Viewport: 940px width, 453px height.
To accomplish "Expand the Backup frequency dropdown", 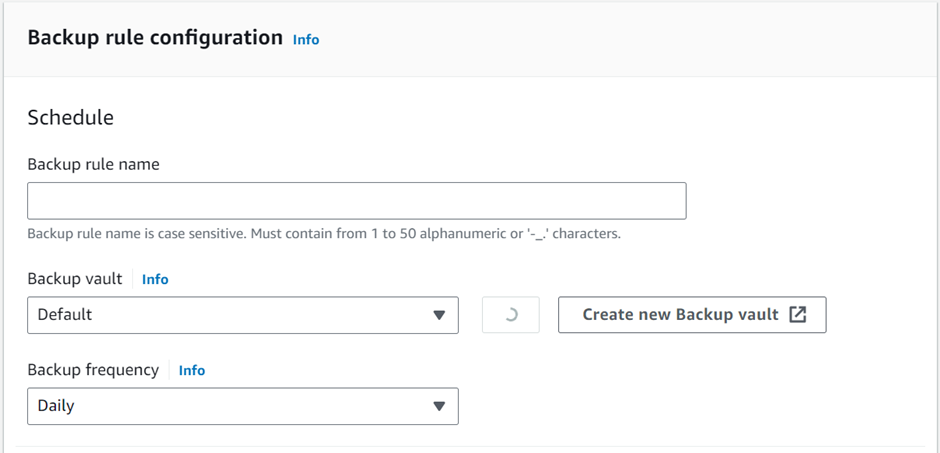I will pyautogui.click(x=242, y=406).
